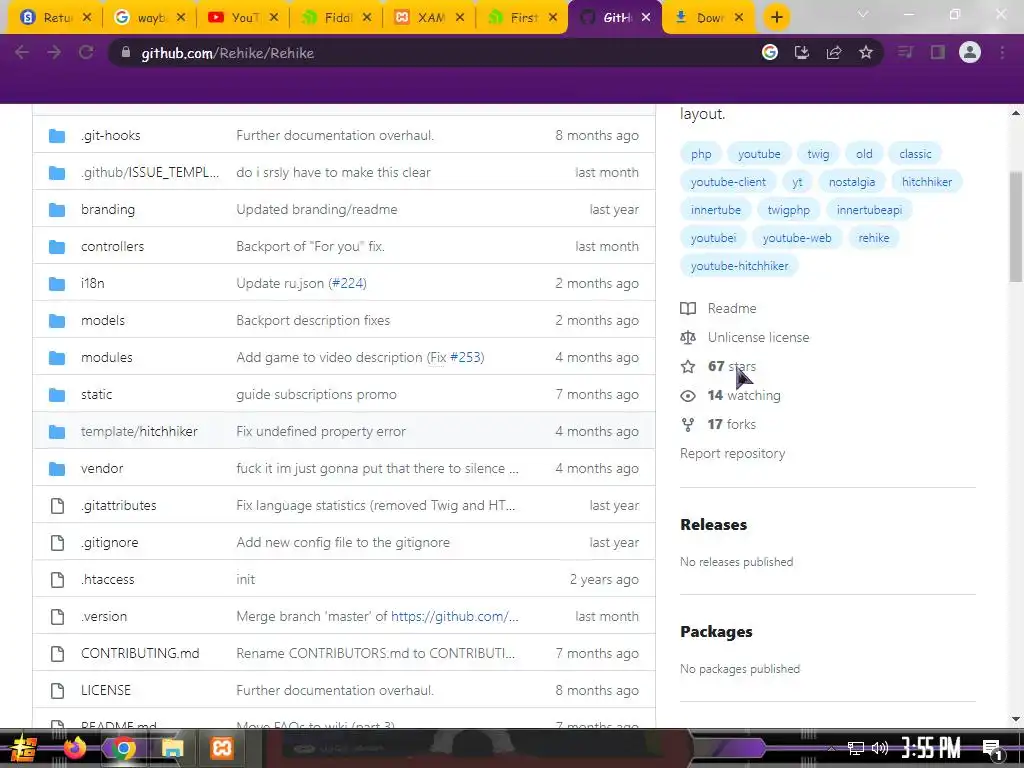Image resolution: width=1024 pixels, height=768 pixels.
Task: Select the hitchhiker topic tag
Action: pos(927,182)
